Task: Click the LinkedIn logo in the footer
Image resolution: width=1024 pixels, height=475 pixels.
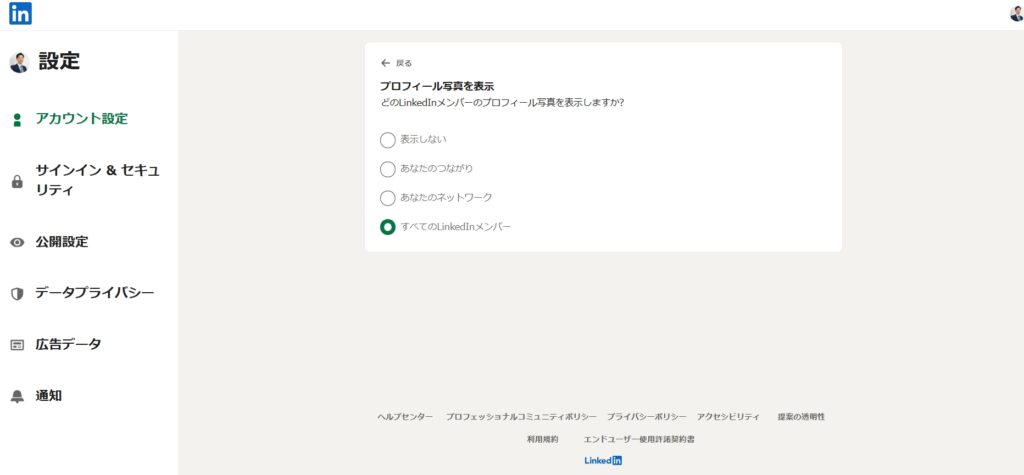Action: click(603, 461)
